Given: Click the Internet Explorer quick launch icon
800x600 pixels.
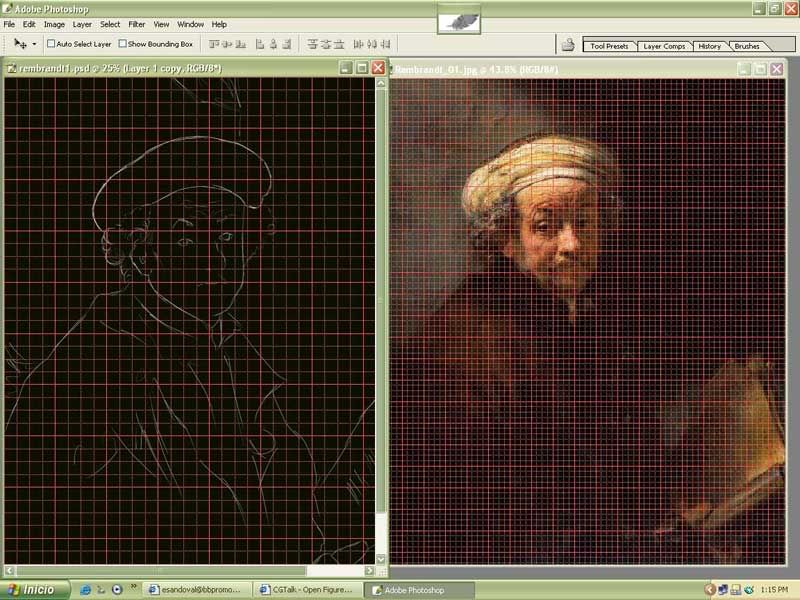Looking at the screenshot, I should 86,590.
